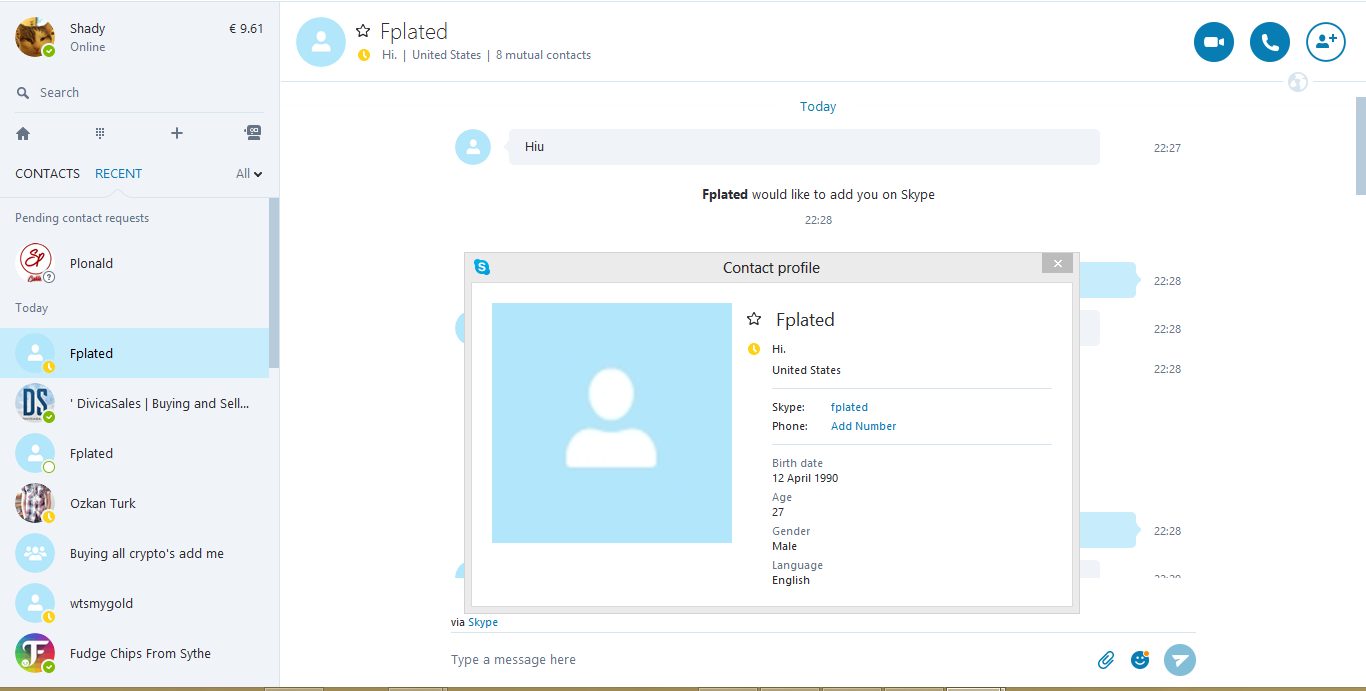Switch to the RECENT tab
The image size is (1366, 691).
point(118,174)
